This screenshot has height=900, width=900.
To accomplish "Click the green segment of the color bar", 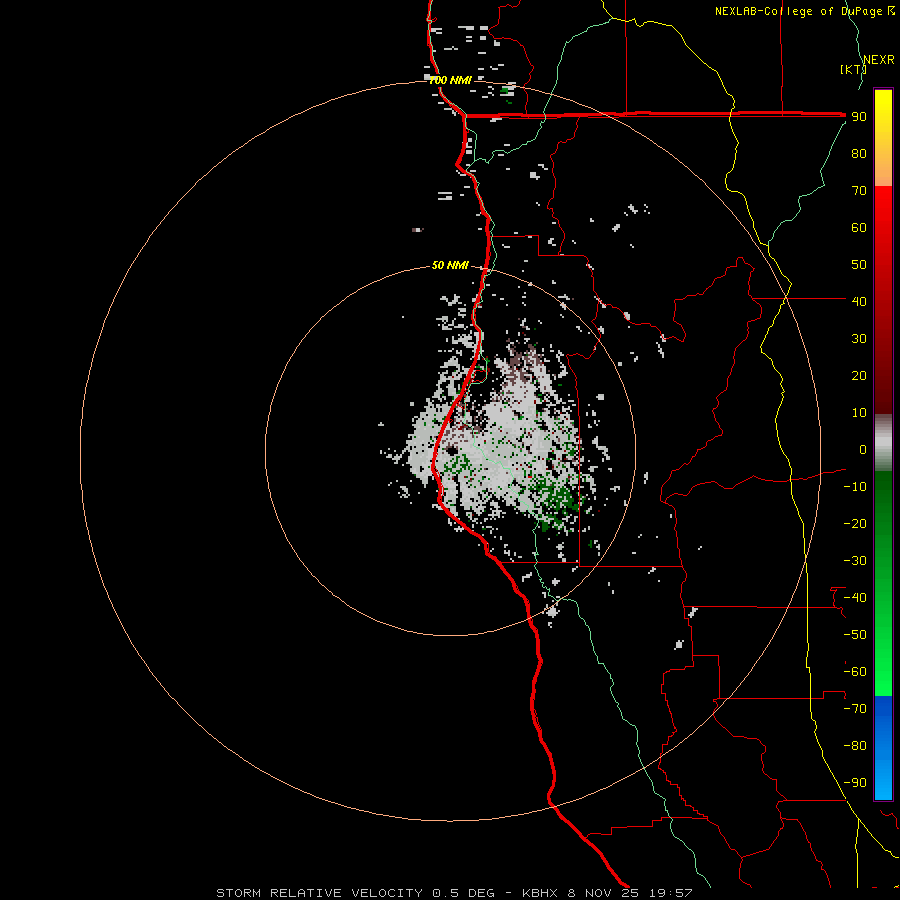I will [883, 584].
